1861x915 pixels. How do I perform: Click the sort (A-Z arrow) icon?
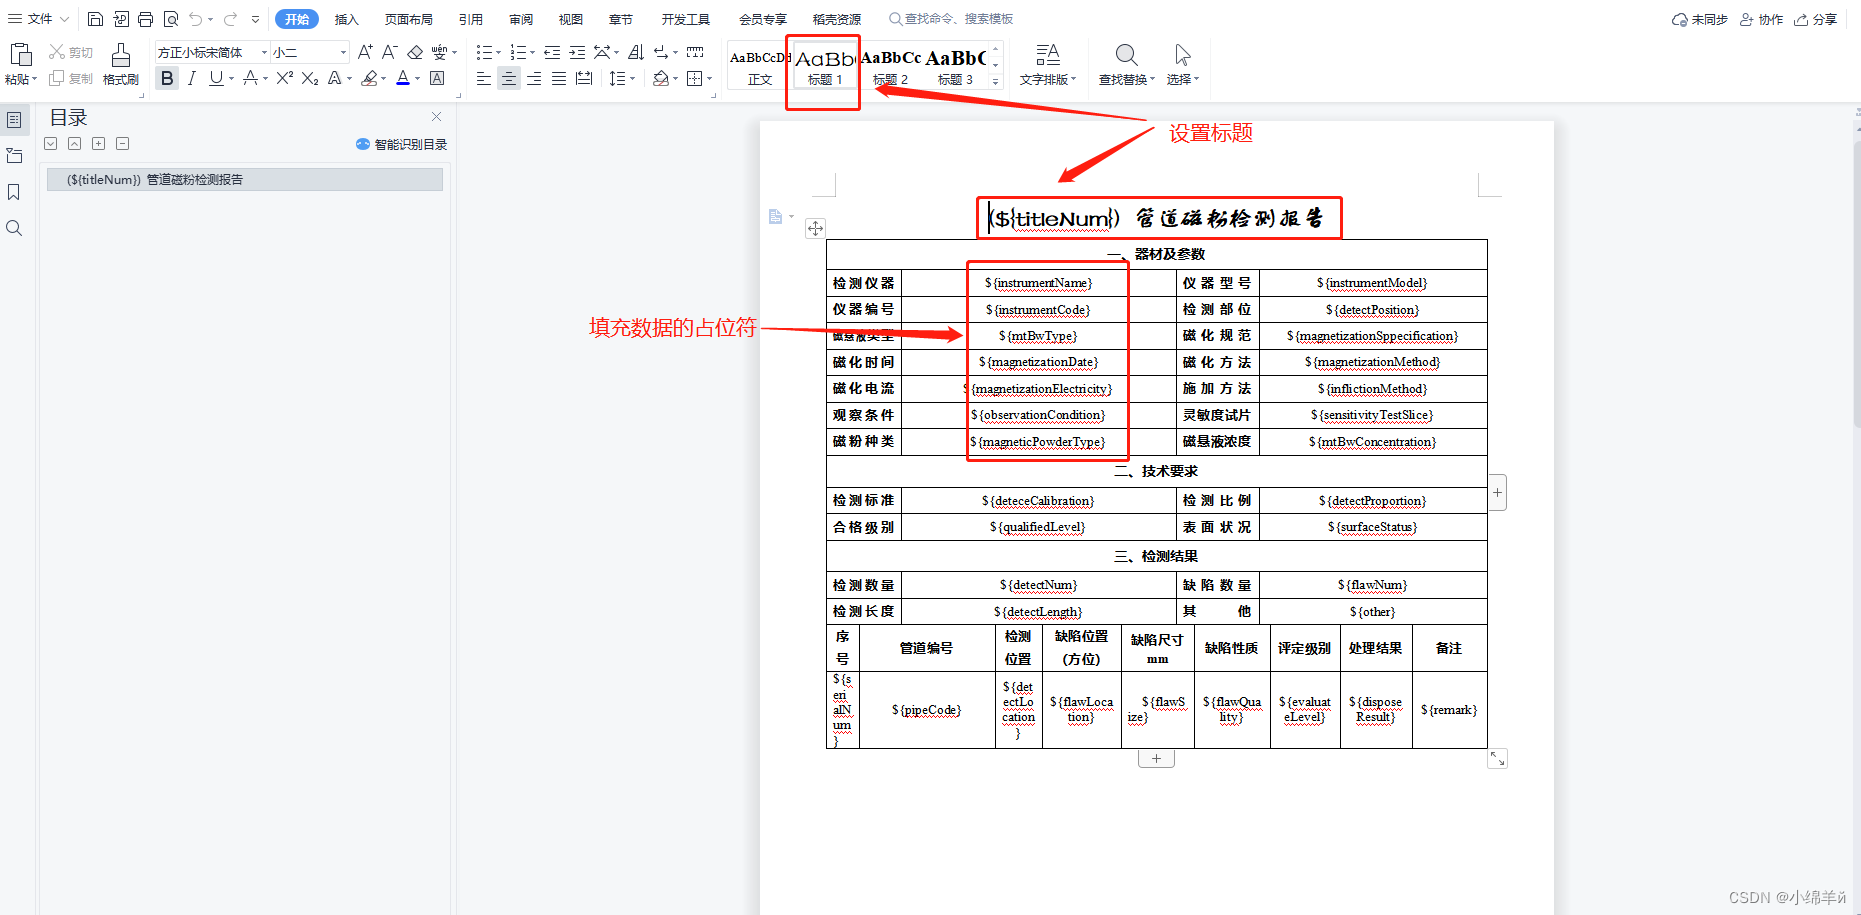(x=636, y=52)
